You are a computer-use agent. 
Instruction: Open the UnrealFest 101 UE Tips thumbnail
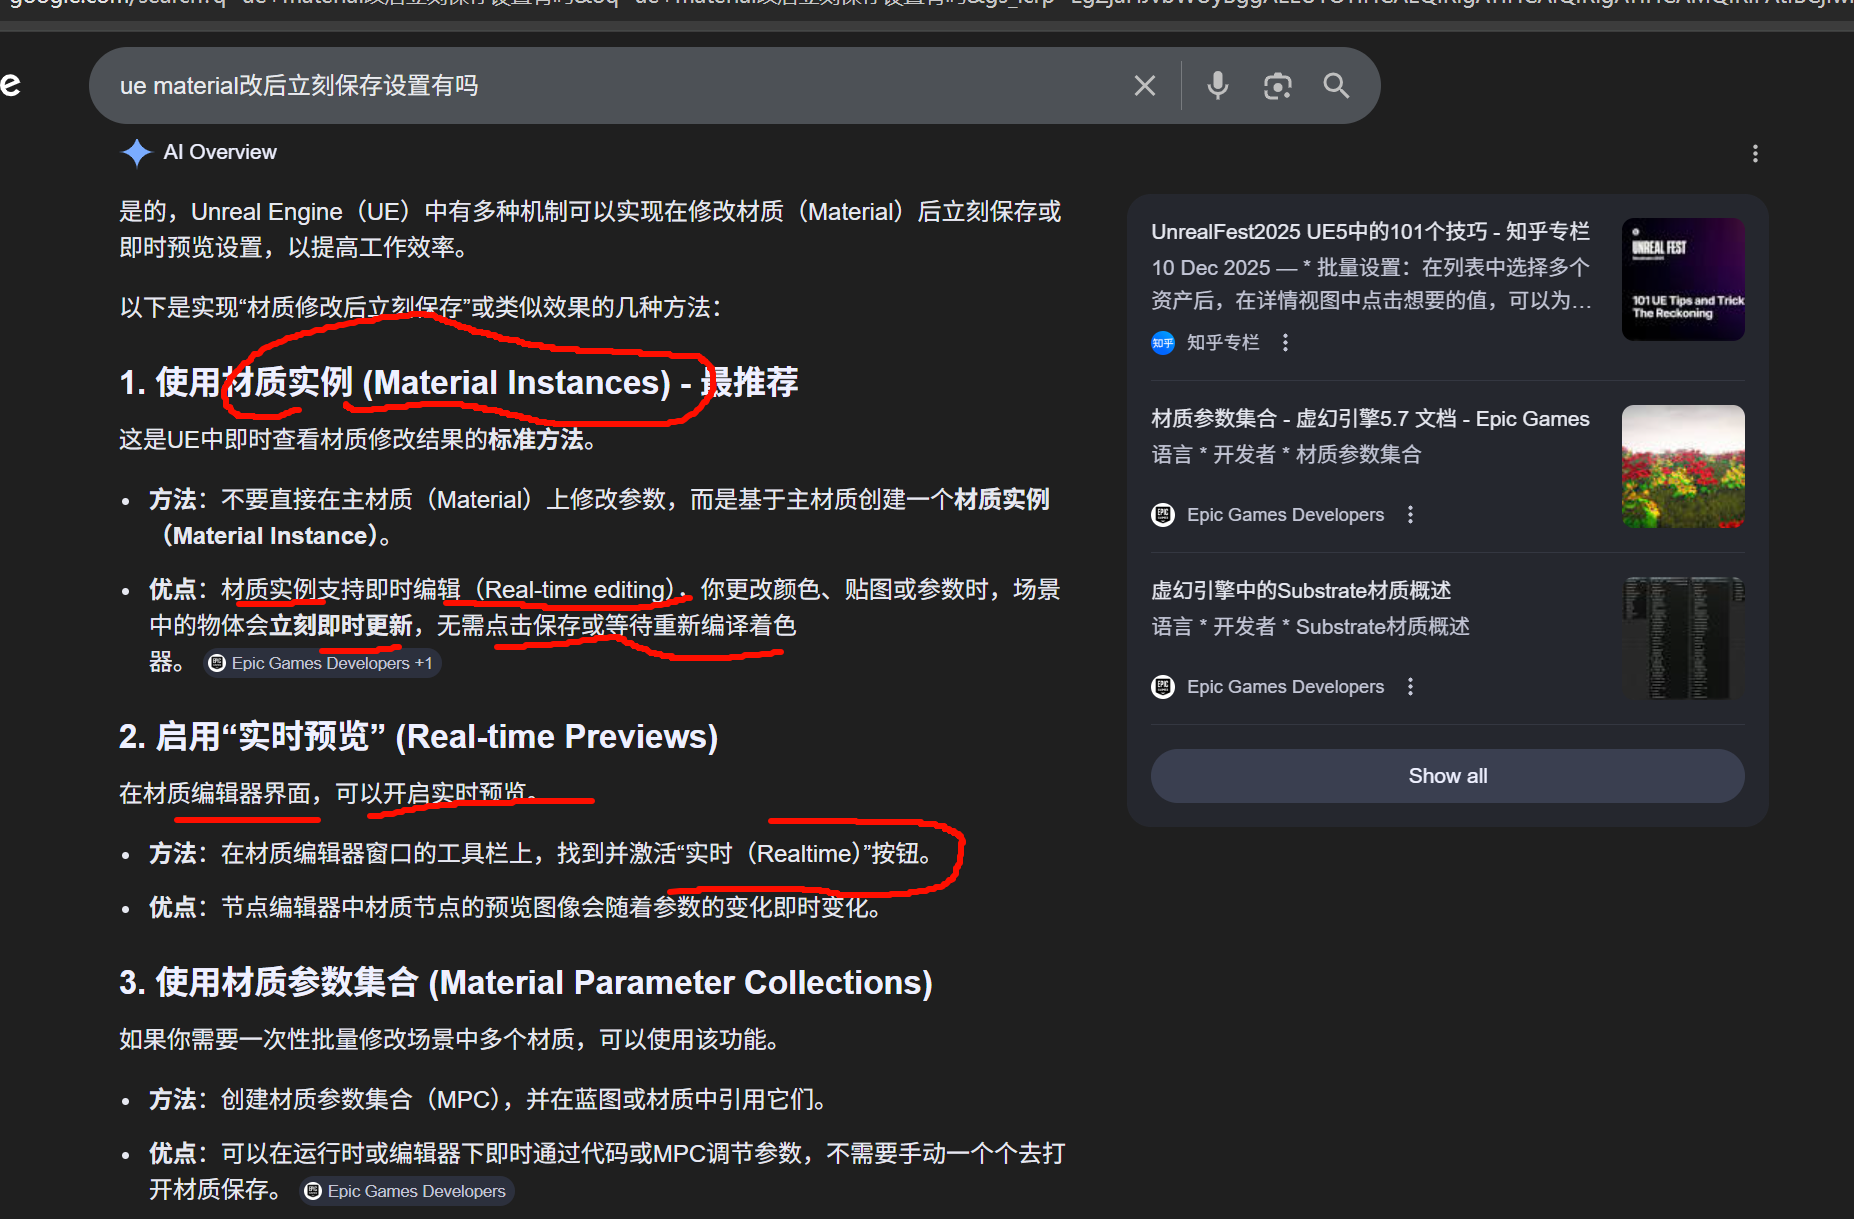(x=1683, y=279)
